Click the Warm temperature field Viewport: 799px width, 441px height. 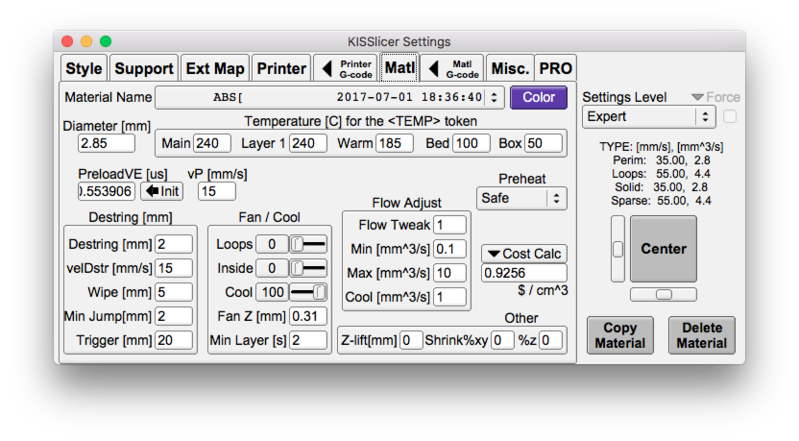point(394,143)
